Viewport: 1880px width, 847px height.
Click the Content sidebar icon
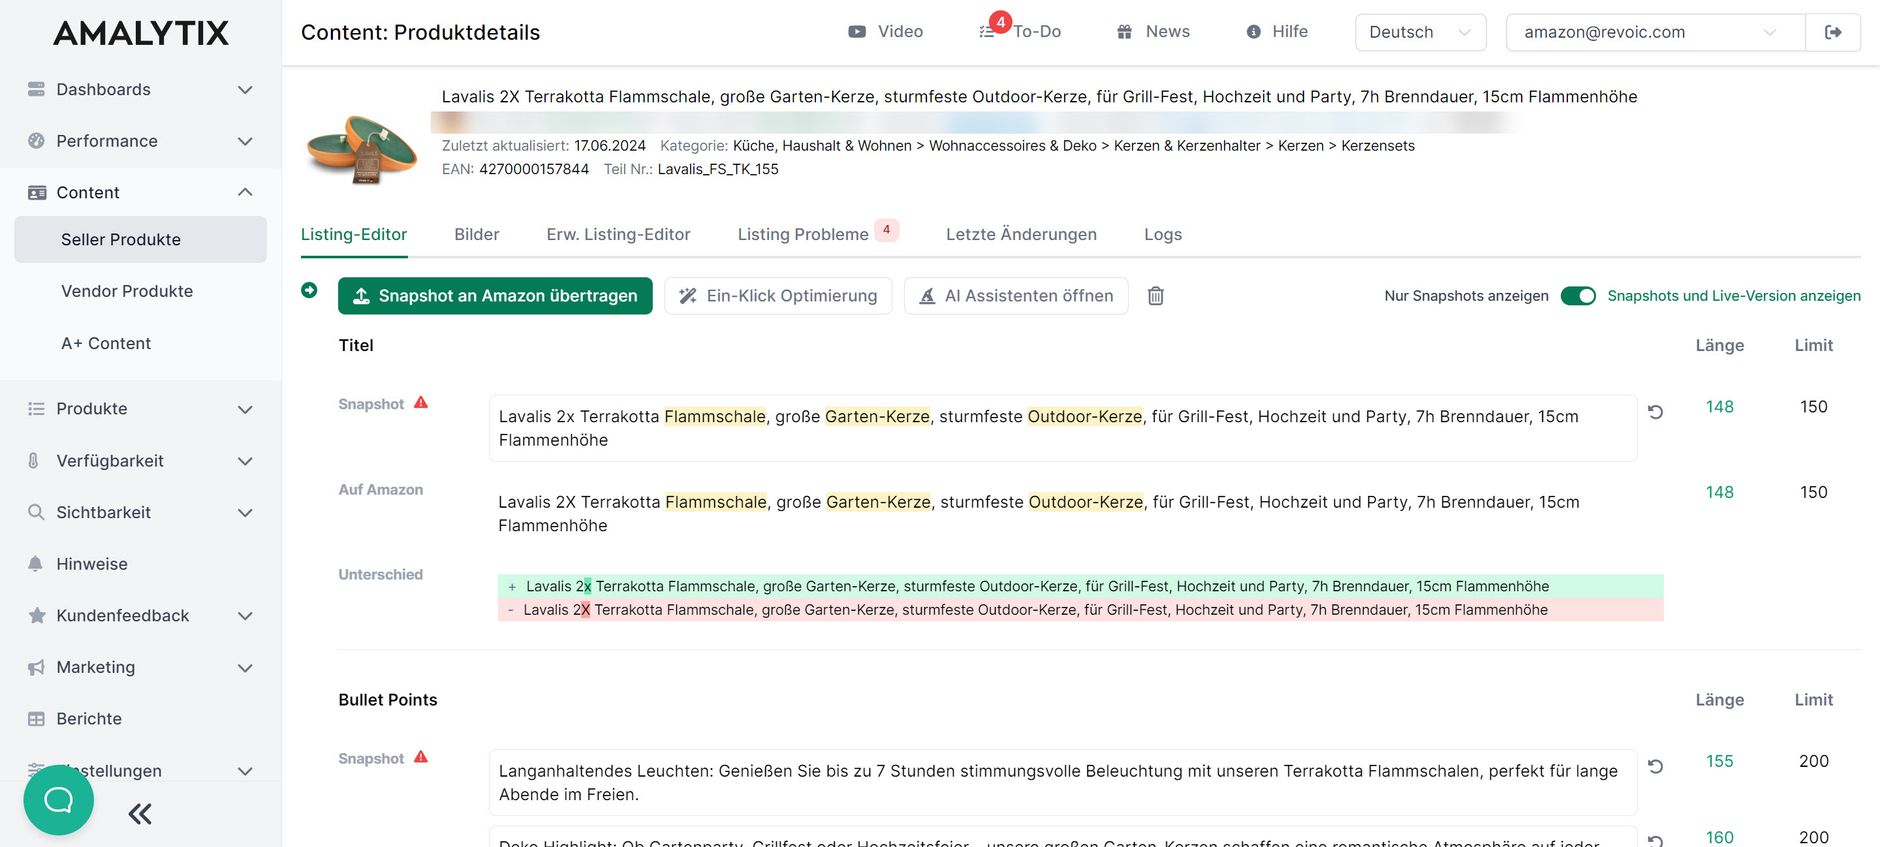pyautogui.click(x=36, y=192)
